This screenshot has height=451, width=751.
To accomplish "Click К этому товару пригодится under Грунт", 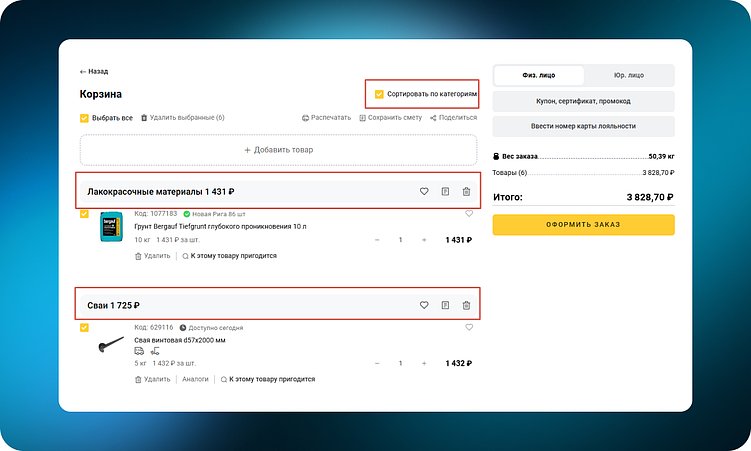I will point(229,256).
